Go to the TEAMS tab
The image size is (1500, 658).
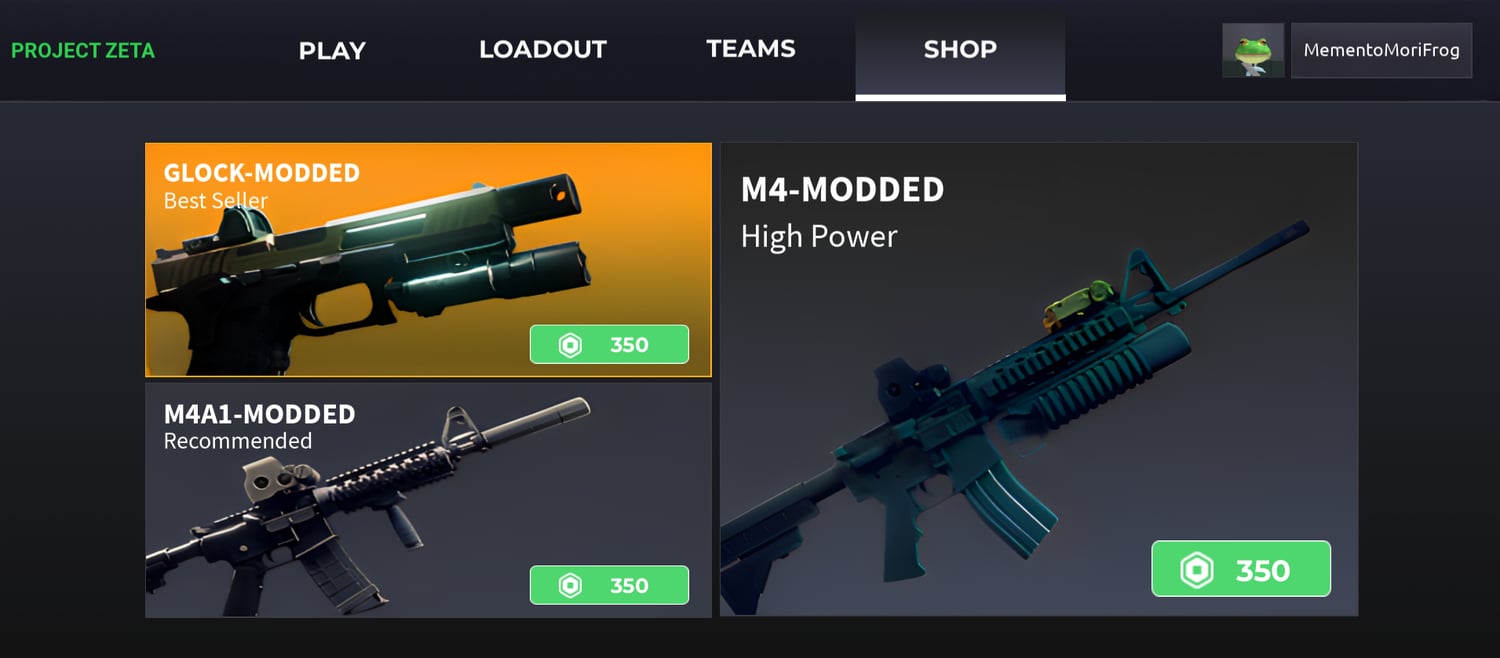(751, 49)
